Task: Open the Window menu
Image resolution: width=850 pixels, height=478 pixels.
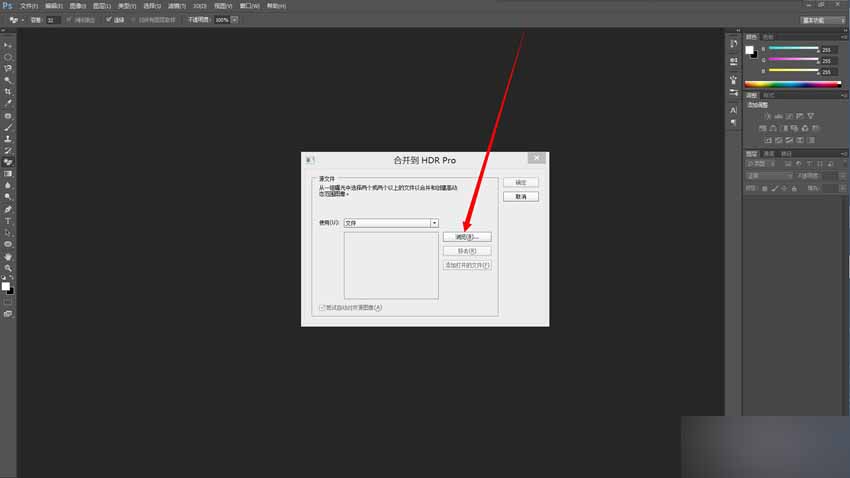Action: (249, 6)
